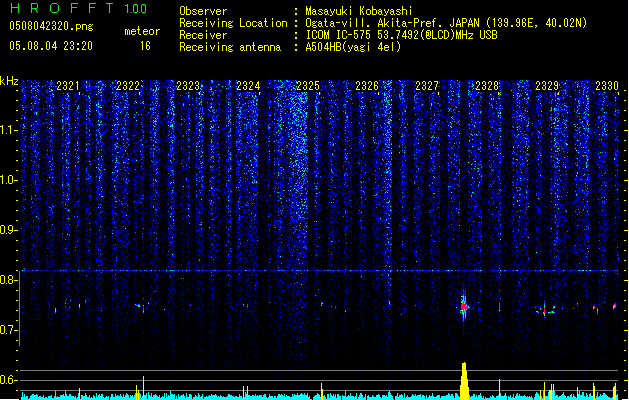Click the 1.1 kHz axis tick label

point(9,130)
